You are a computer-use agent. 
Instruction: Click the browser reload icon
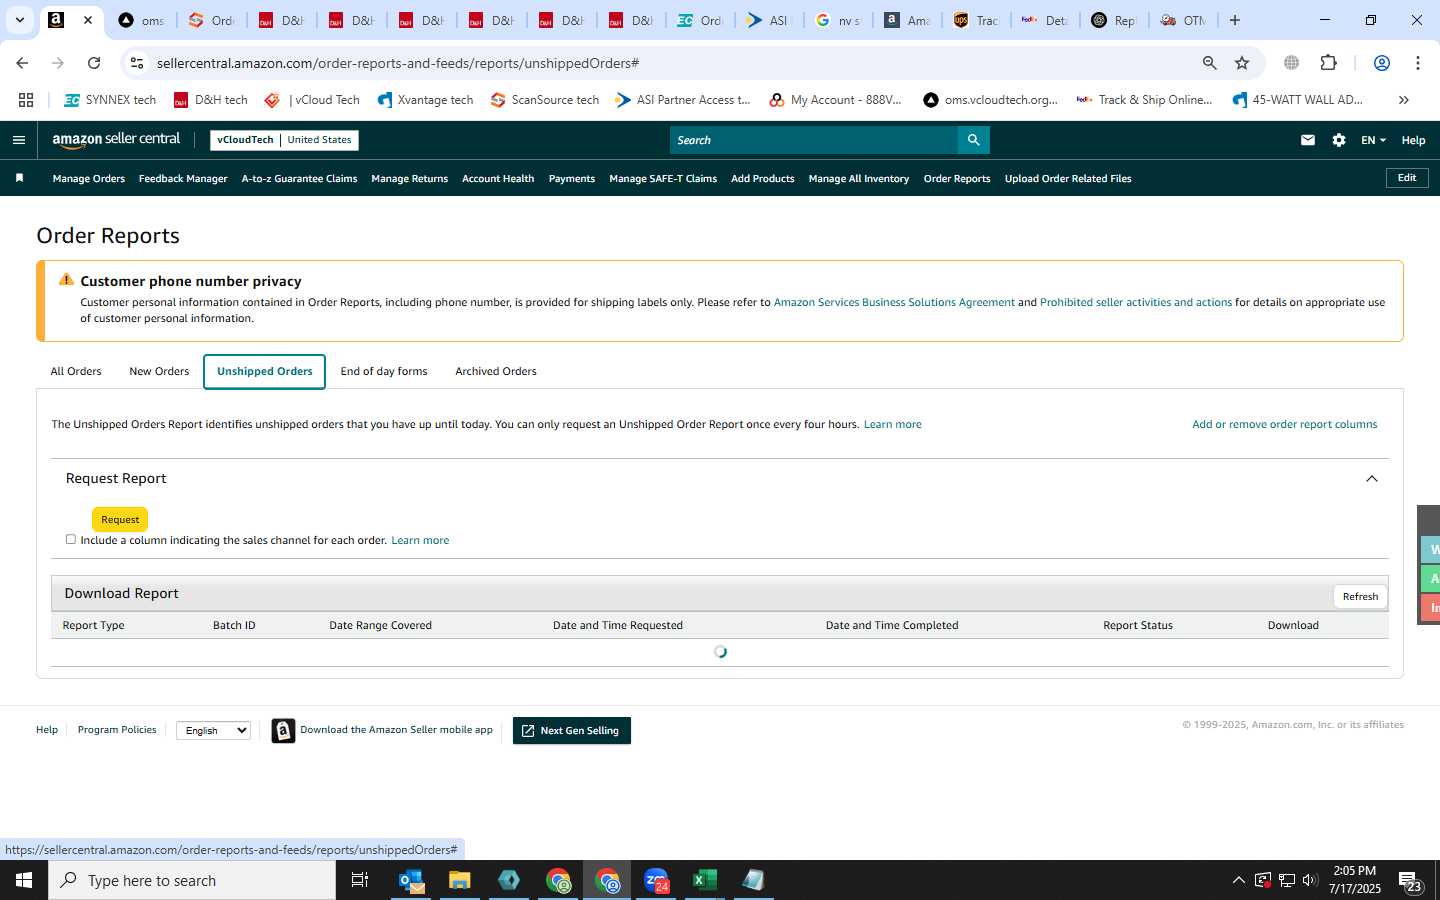tap(94, 63)
